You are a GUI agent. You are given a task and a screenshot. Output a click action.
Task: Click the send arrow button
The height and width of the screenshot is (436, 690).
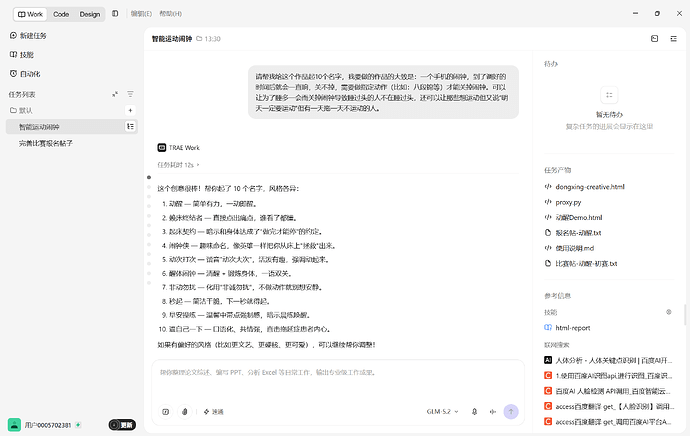click(511, 412)
